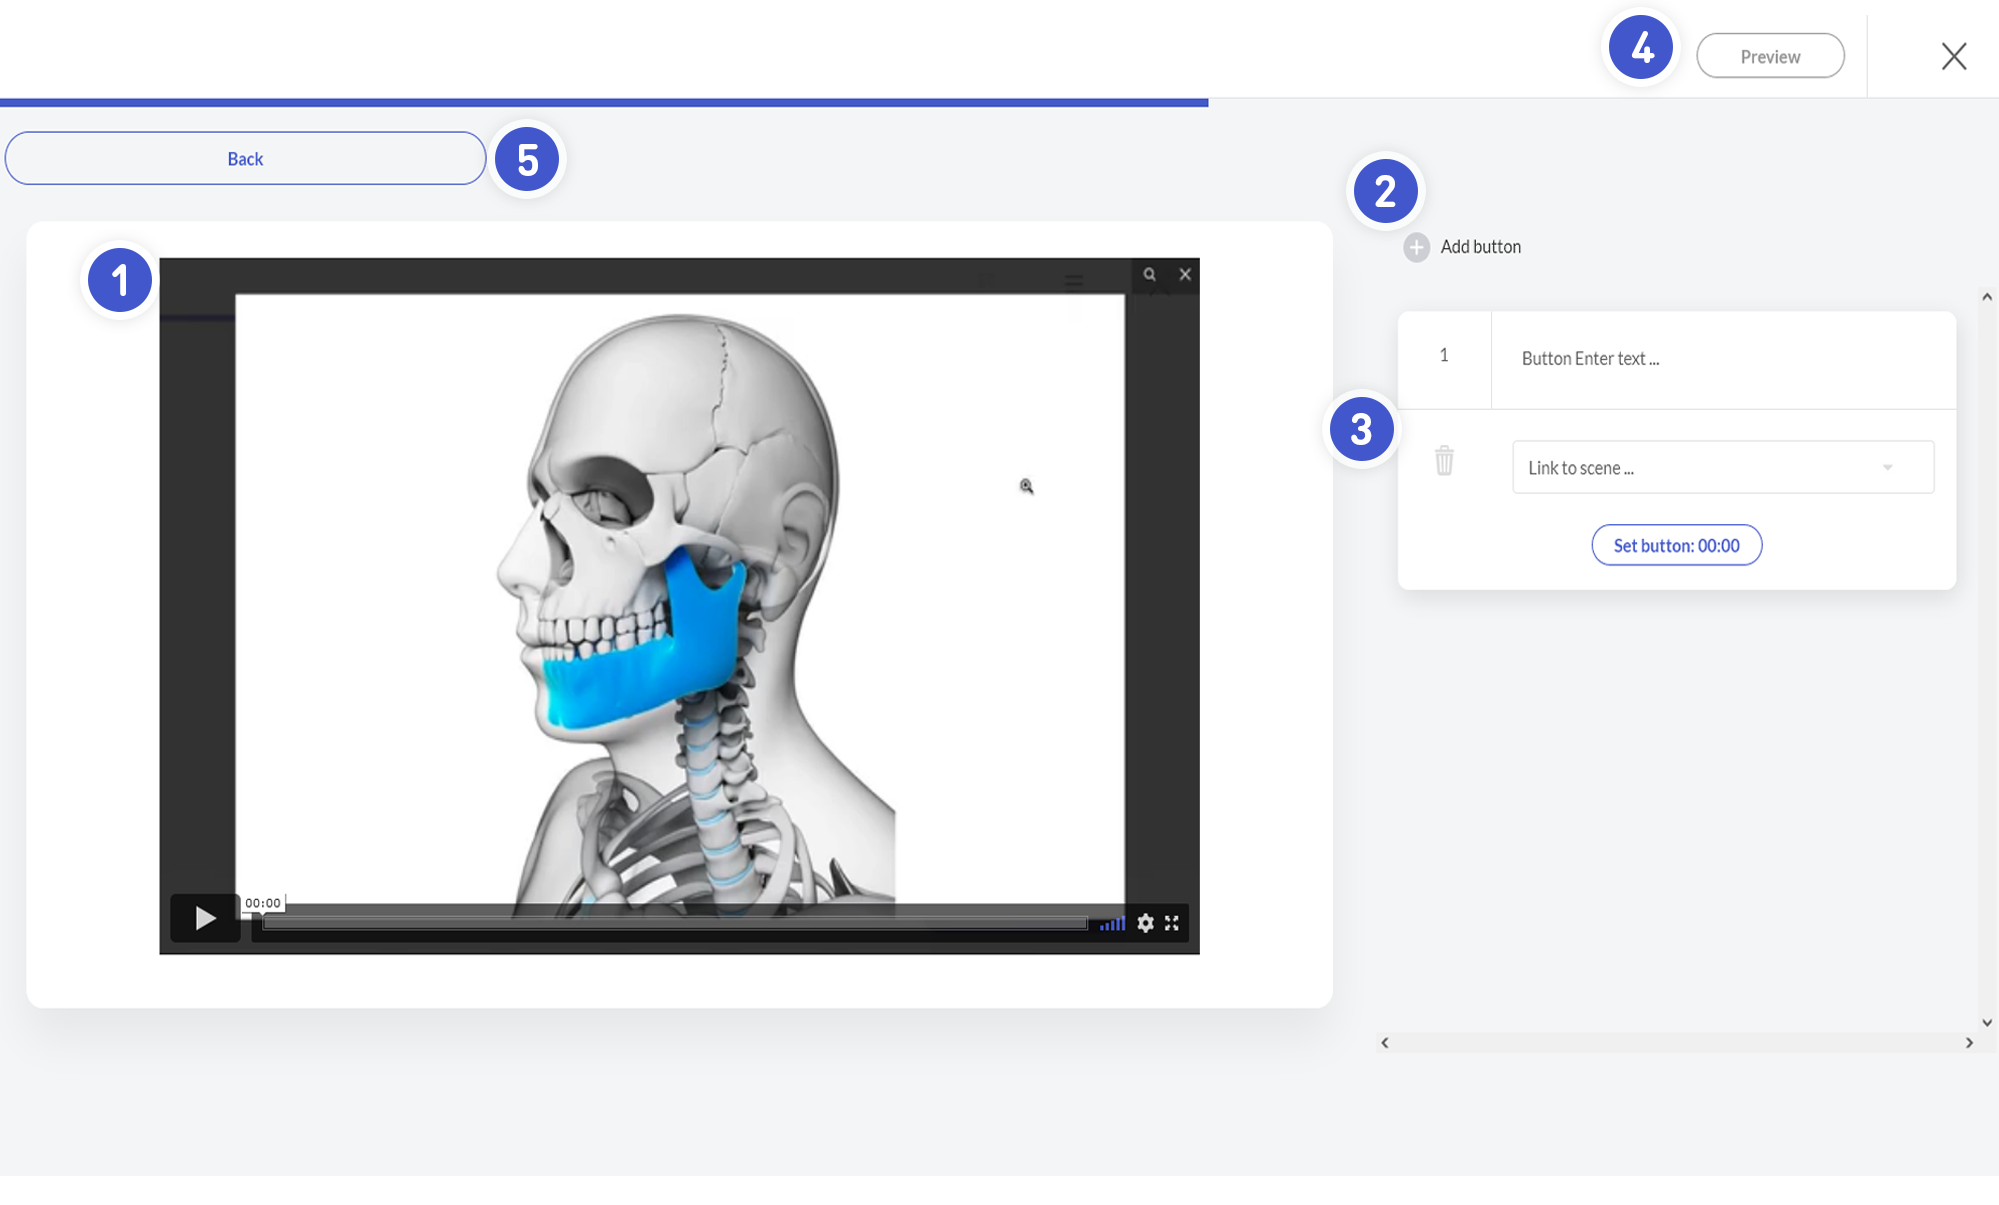Go Back to previous step

245,158
